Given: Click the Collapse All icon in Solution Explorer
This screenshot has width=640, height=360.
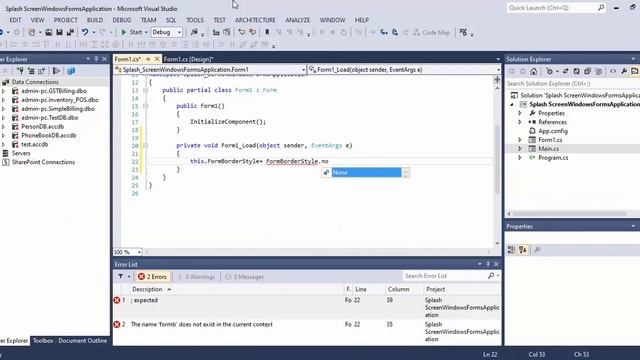Looking at the screenshot, I should (x=587, y=71).
